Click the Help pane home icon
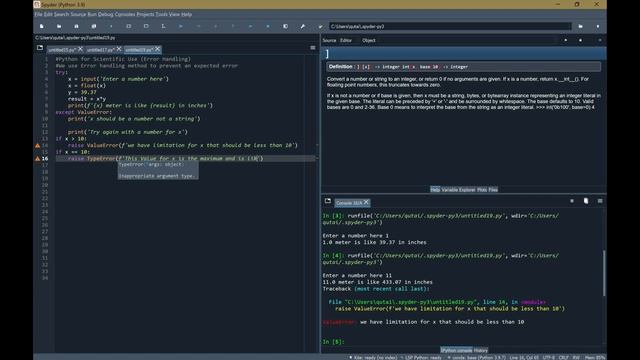The height and width of the screenshot is (360, 640). pos(566,40)
